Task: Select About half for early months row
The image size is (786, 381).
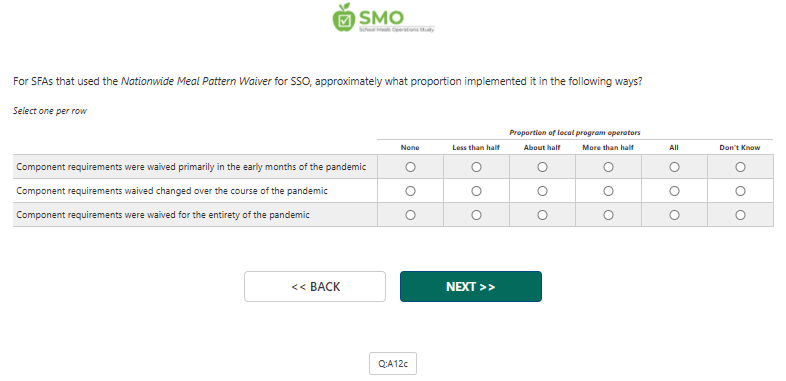Action: pyautogui.click(x=542, y=167)
